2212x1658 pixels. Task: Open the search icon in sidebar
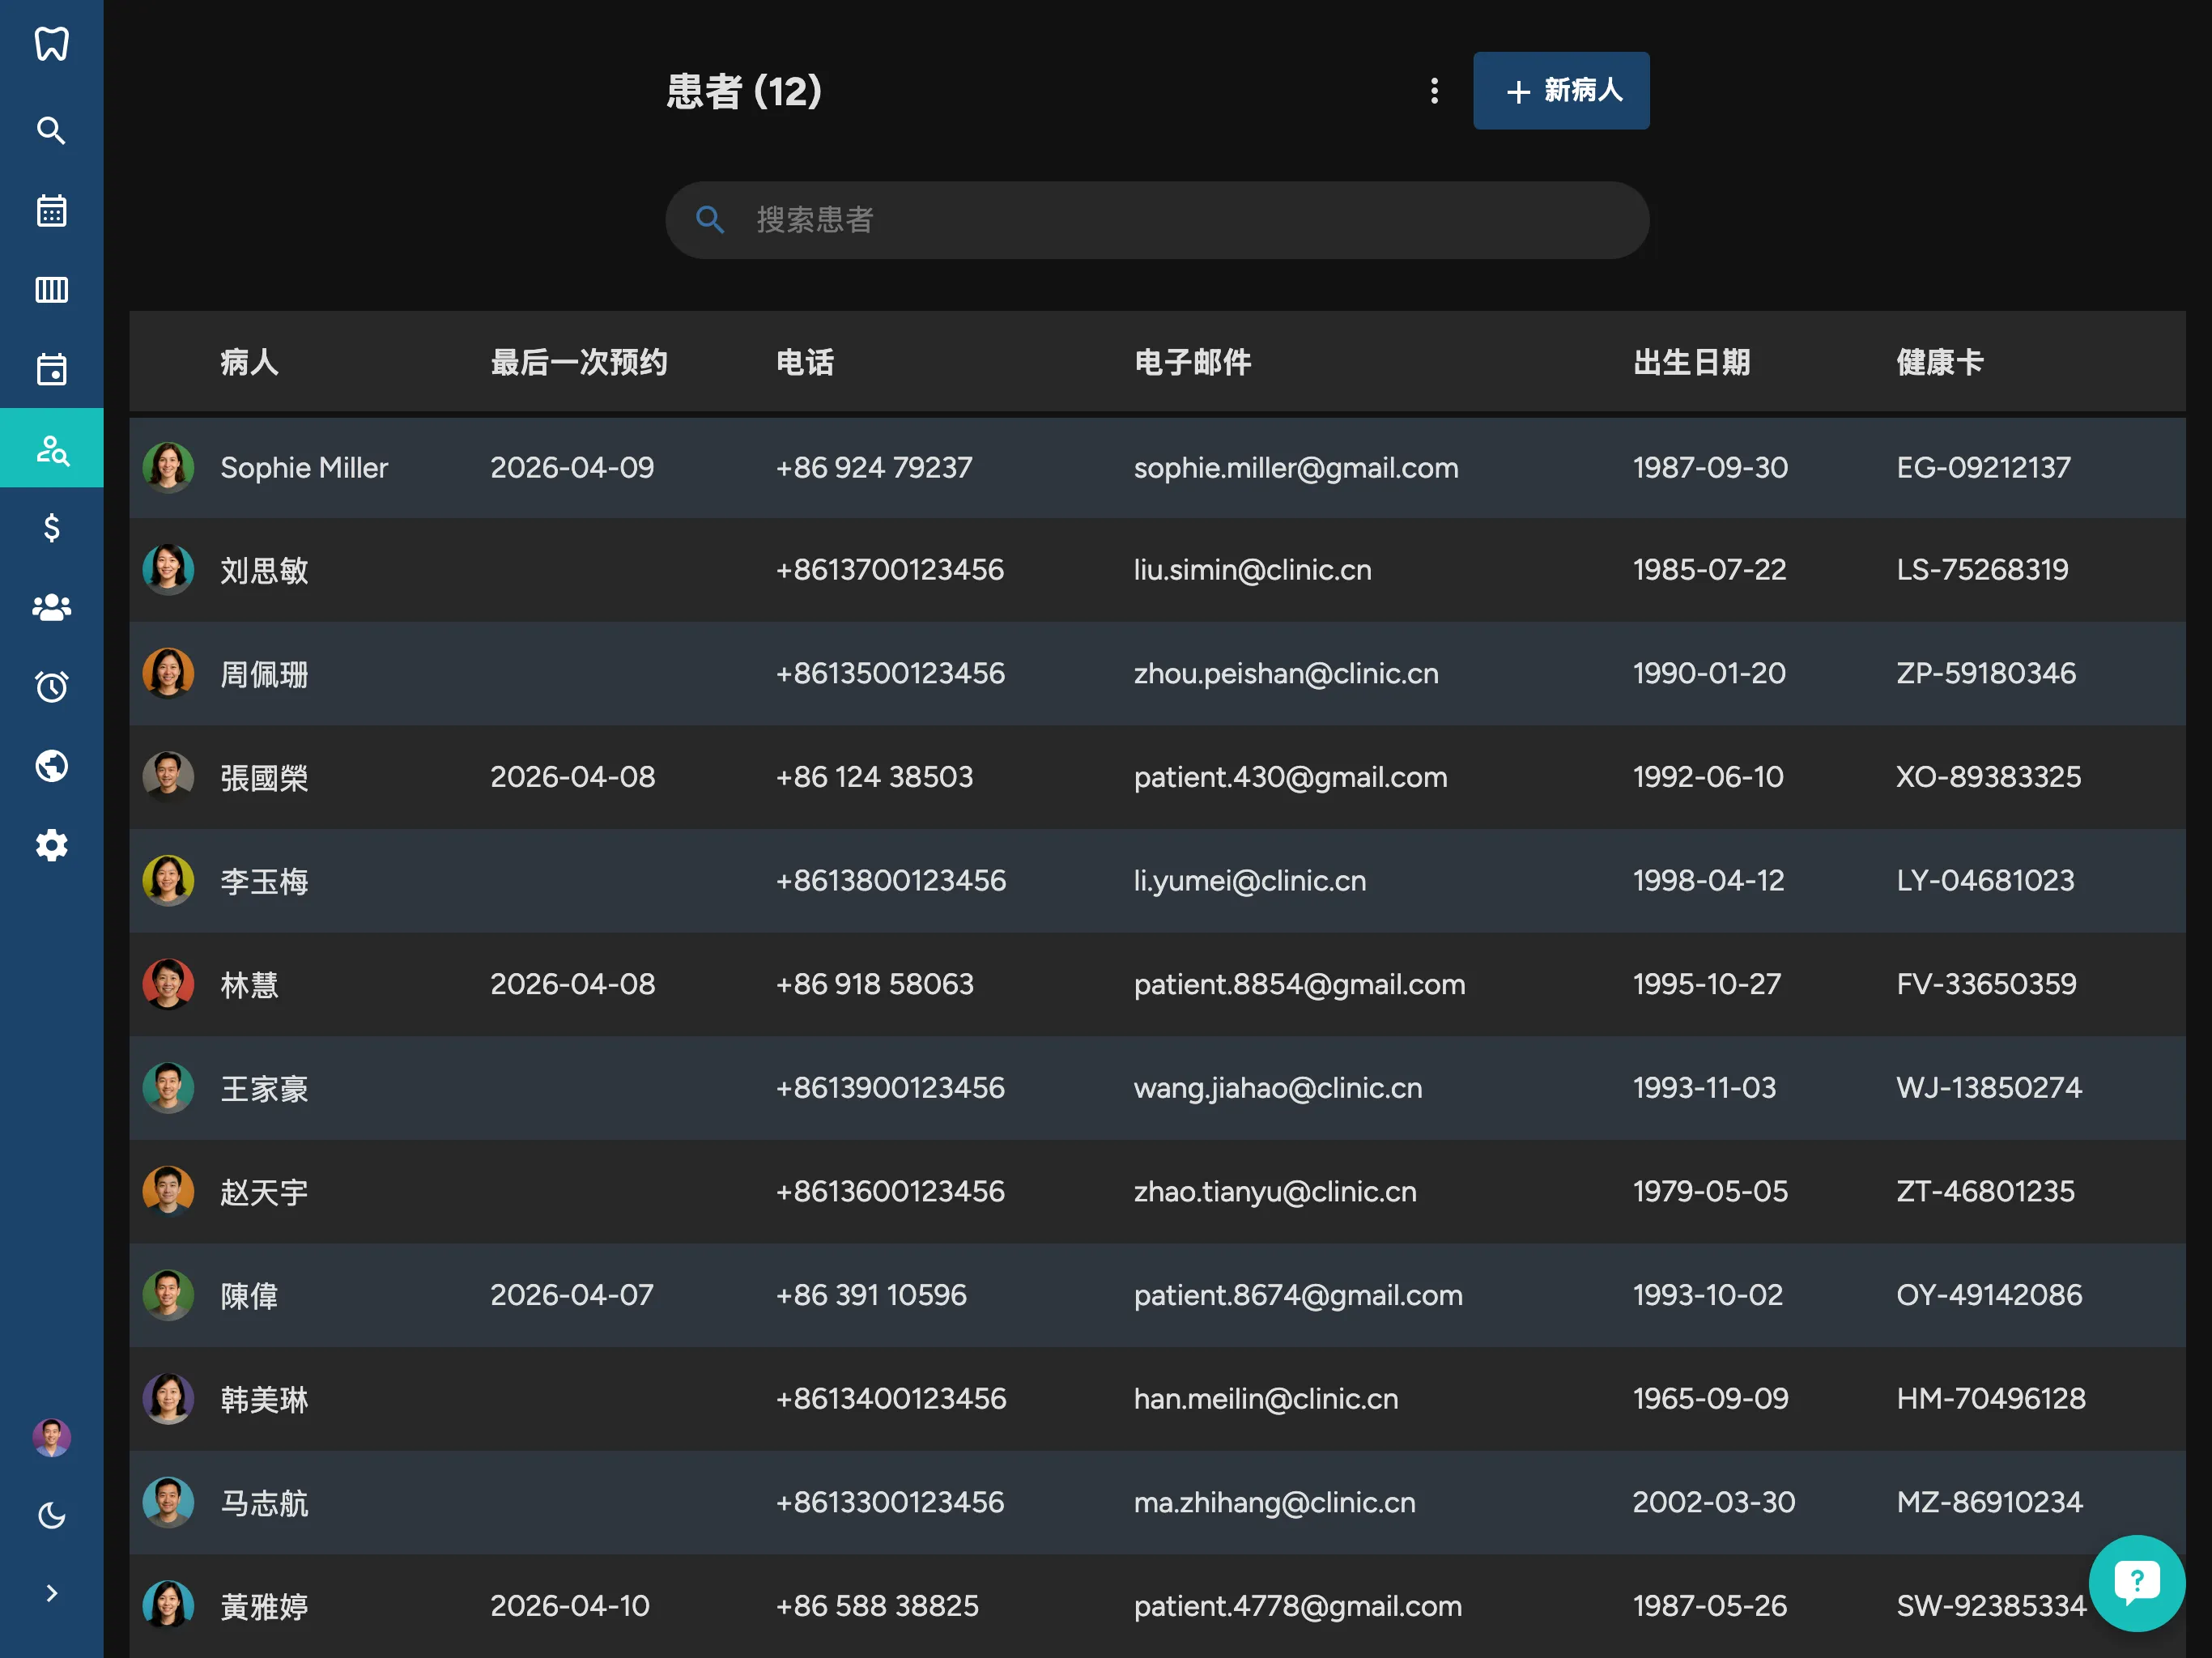[51, 131]
